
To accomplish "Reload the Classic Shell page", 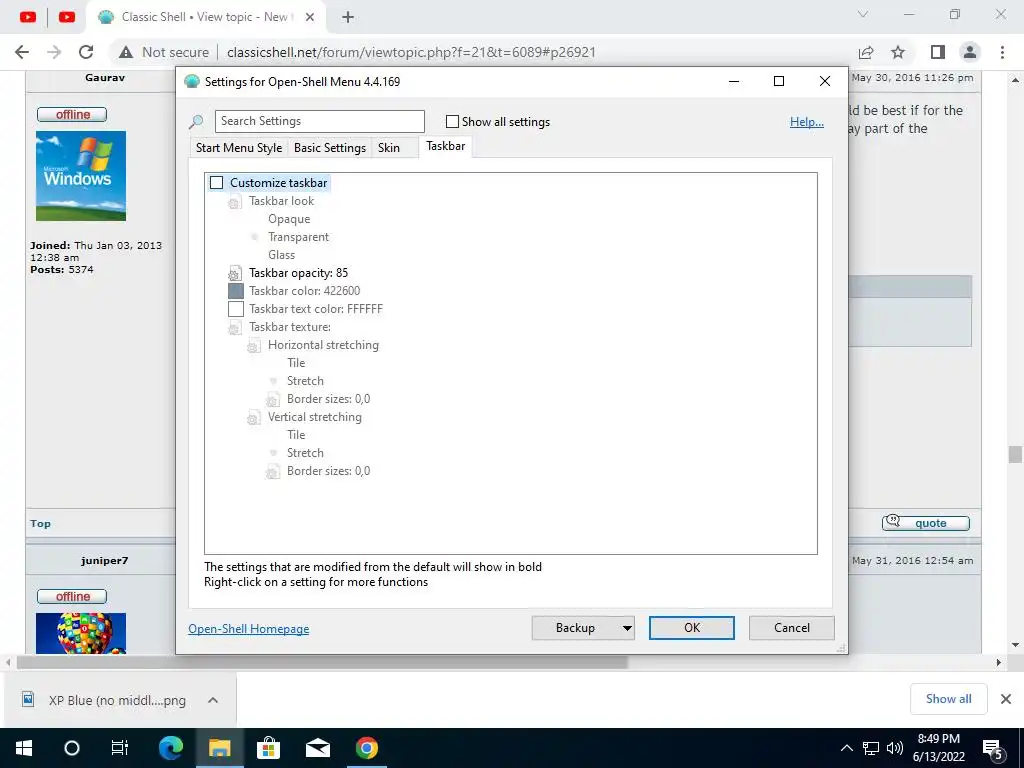I will click(86, 52).
